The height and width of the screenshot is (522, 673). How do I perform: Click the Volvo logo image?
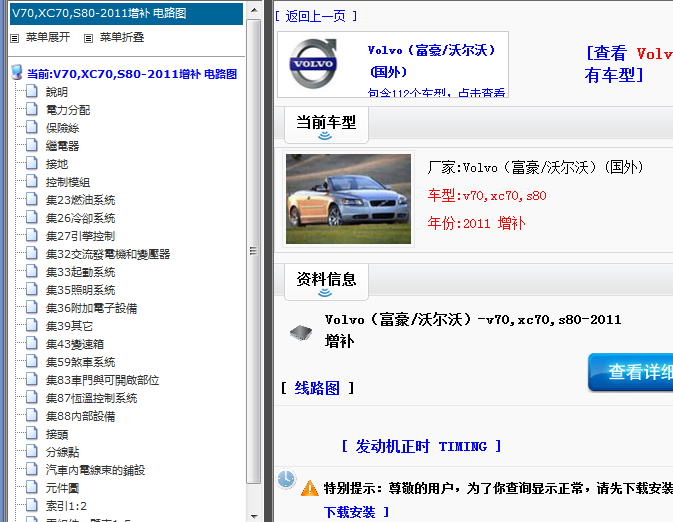click(x=313, y=64)
